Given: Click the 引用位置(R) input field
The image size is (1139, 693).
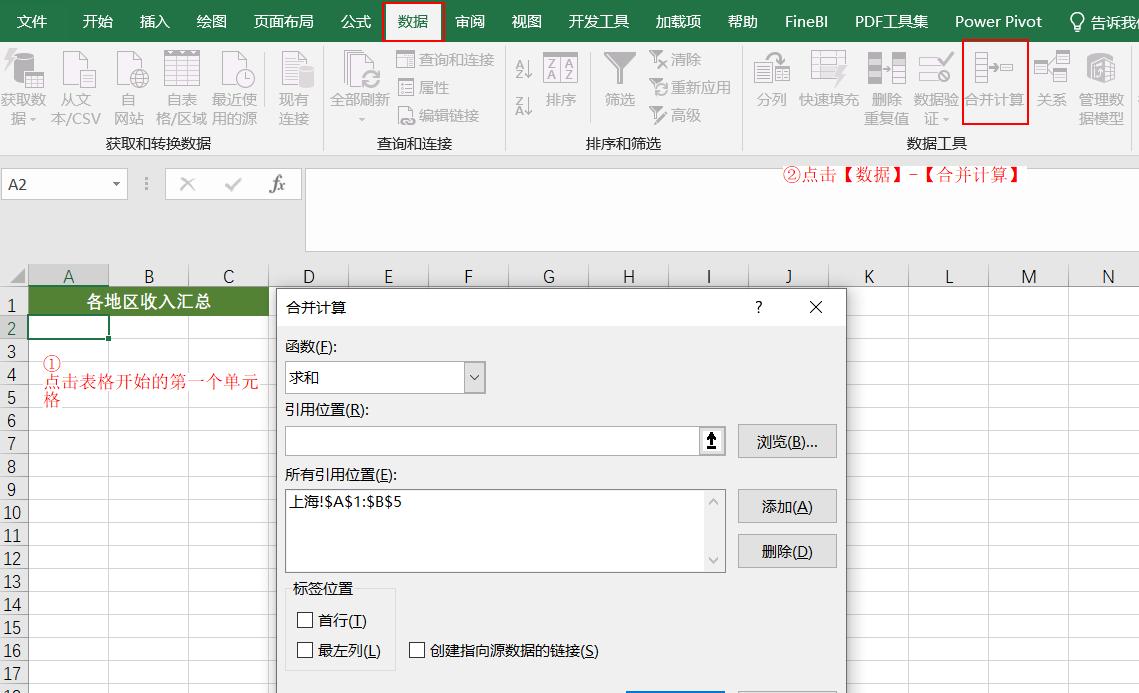Looking at the screenshot, I should point(493,441).
